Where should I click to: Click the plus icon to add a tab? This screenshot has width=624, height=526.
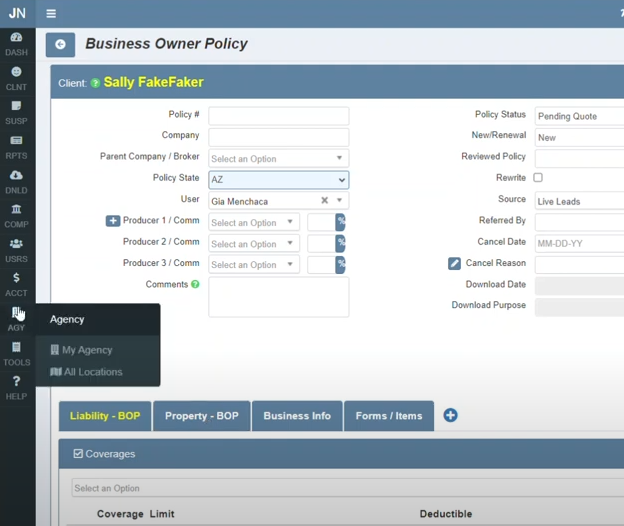pyautogui.click(x=450, y=416)
